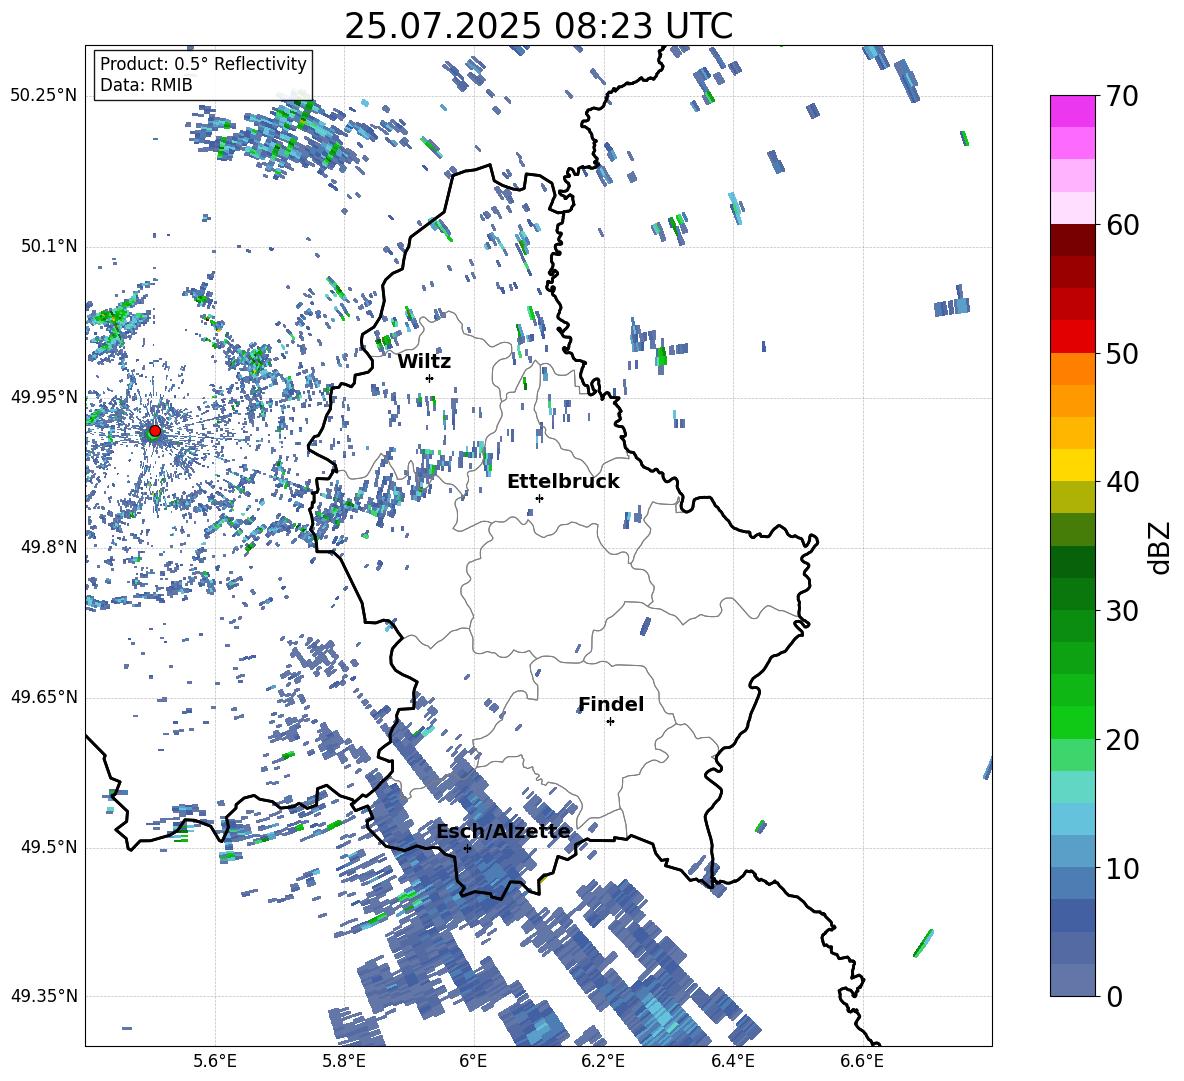Click the 50.25°N latitude label
This screenshot has height=1081, width=1184.
(x=44, y=96)
